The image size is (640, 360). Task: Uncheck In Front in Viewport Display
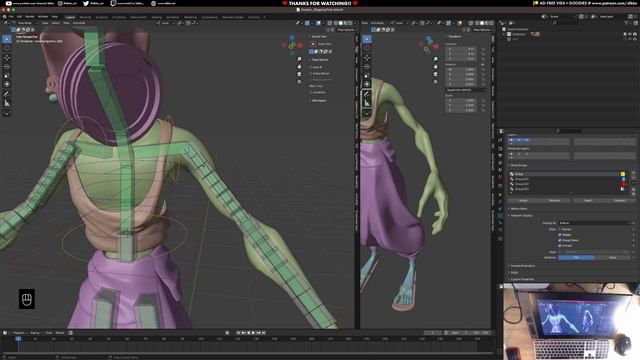pyautogui.click(x=560, y=246)
